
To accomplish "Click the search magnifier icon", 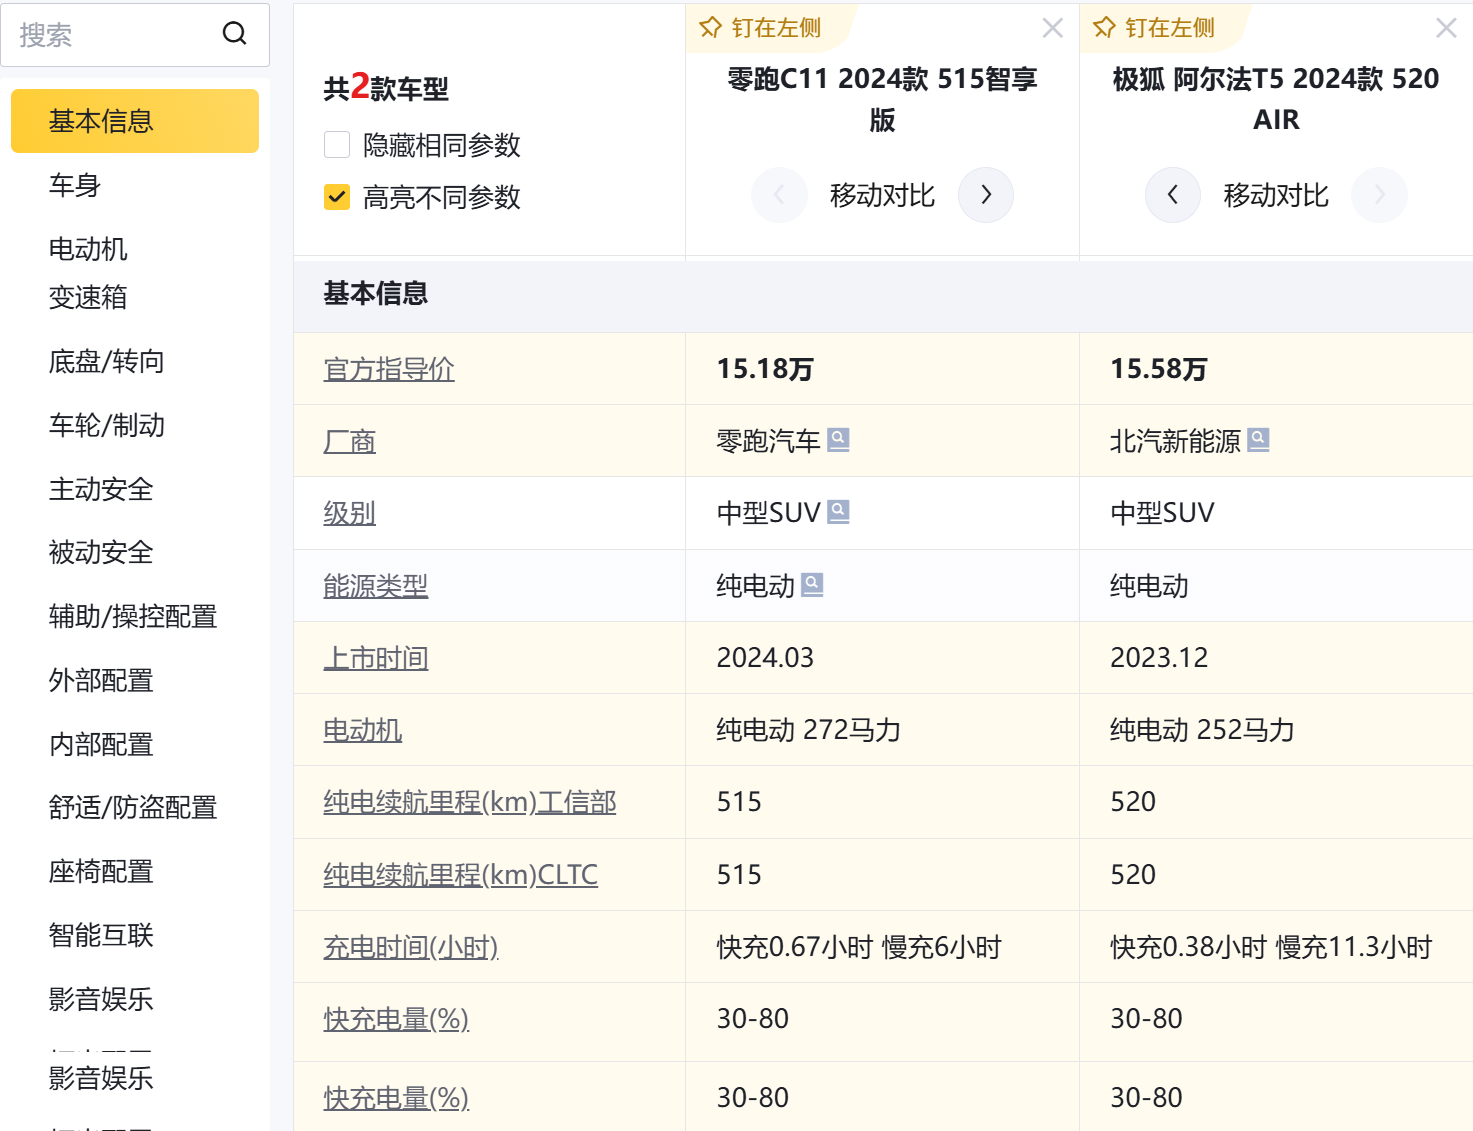I will [234, 34].
